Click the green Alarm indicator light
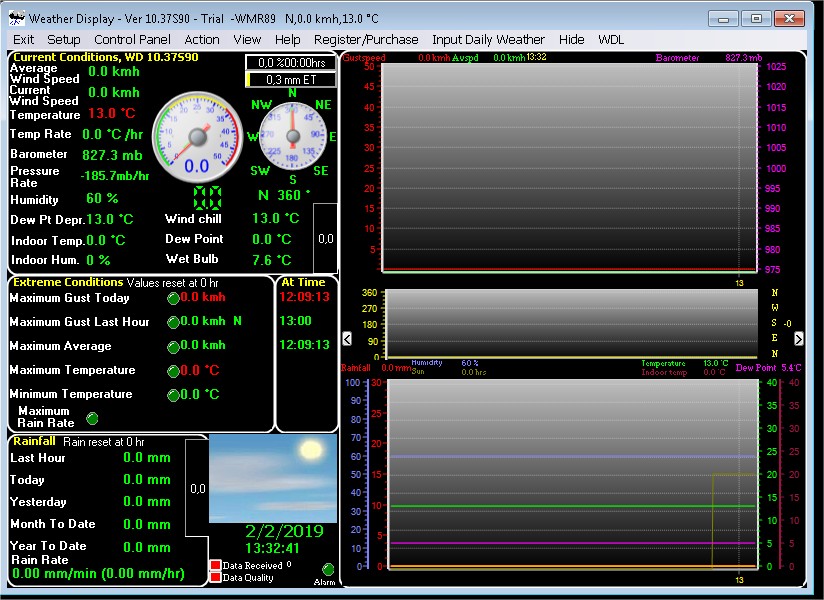Image resolution: width=824 pixels, height=600 pixels. pos(328,569)
